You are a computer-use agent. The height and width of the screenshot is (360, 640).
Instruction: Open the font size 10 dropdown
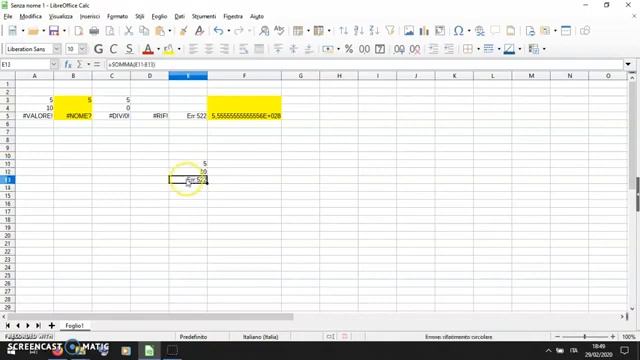click(83, 49)
